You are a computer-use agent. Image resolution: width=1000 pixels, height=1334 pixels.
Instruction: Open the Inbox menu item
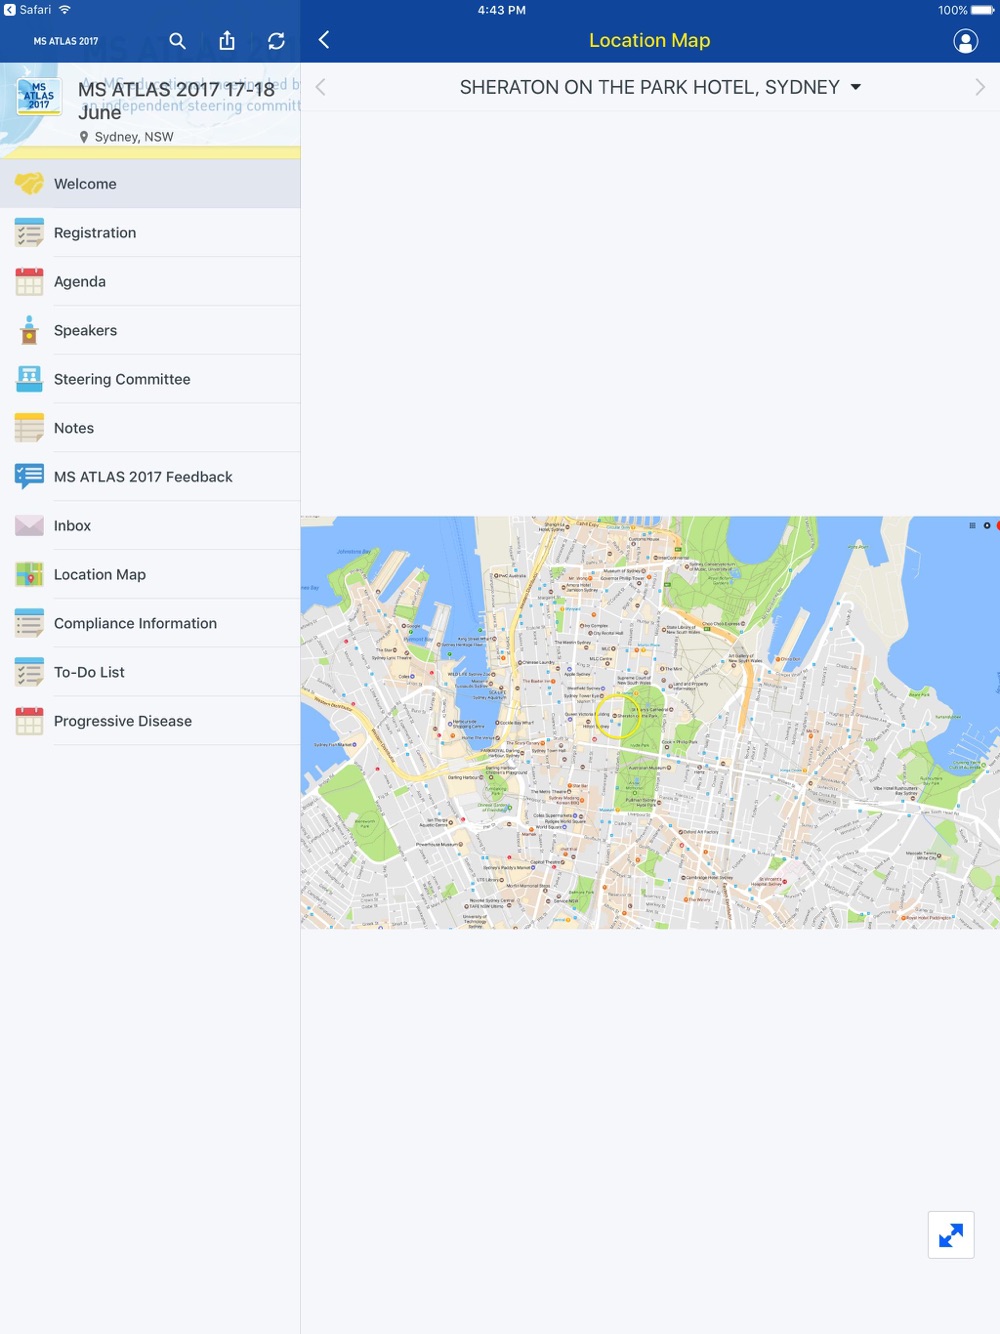coord(150,526)
